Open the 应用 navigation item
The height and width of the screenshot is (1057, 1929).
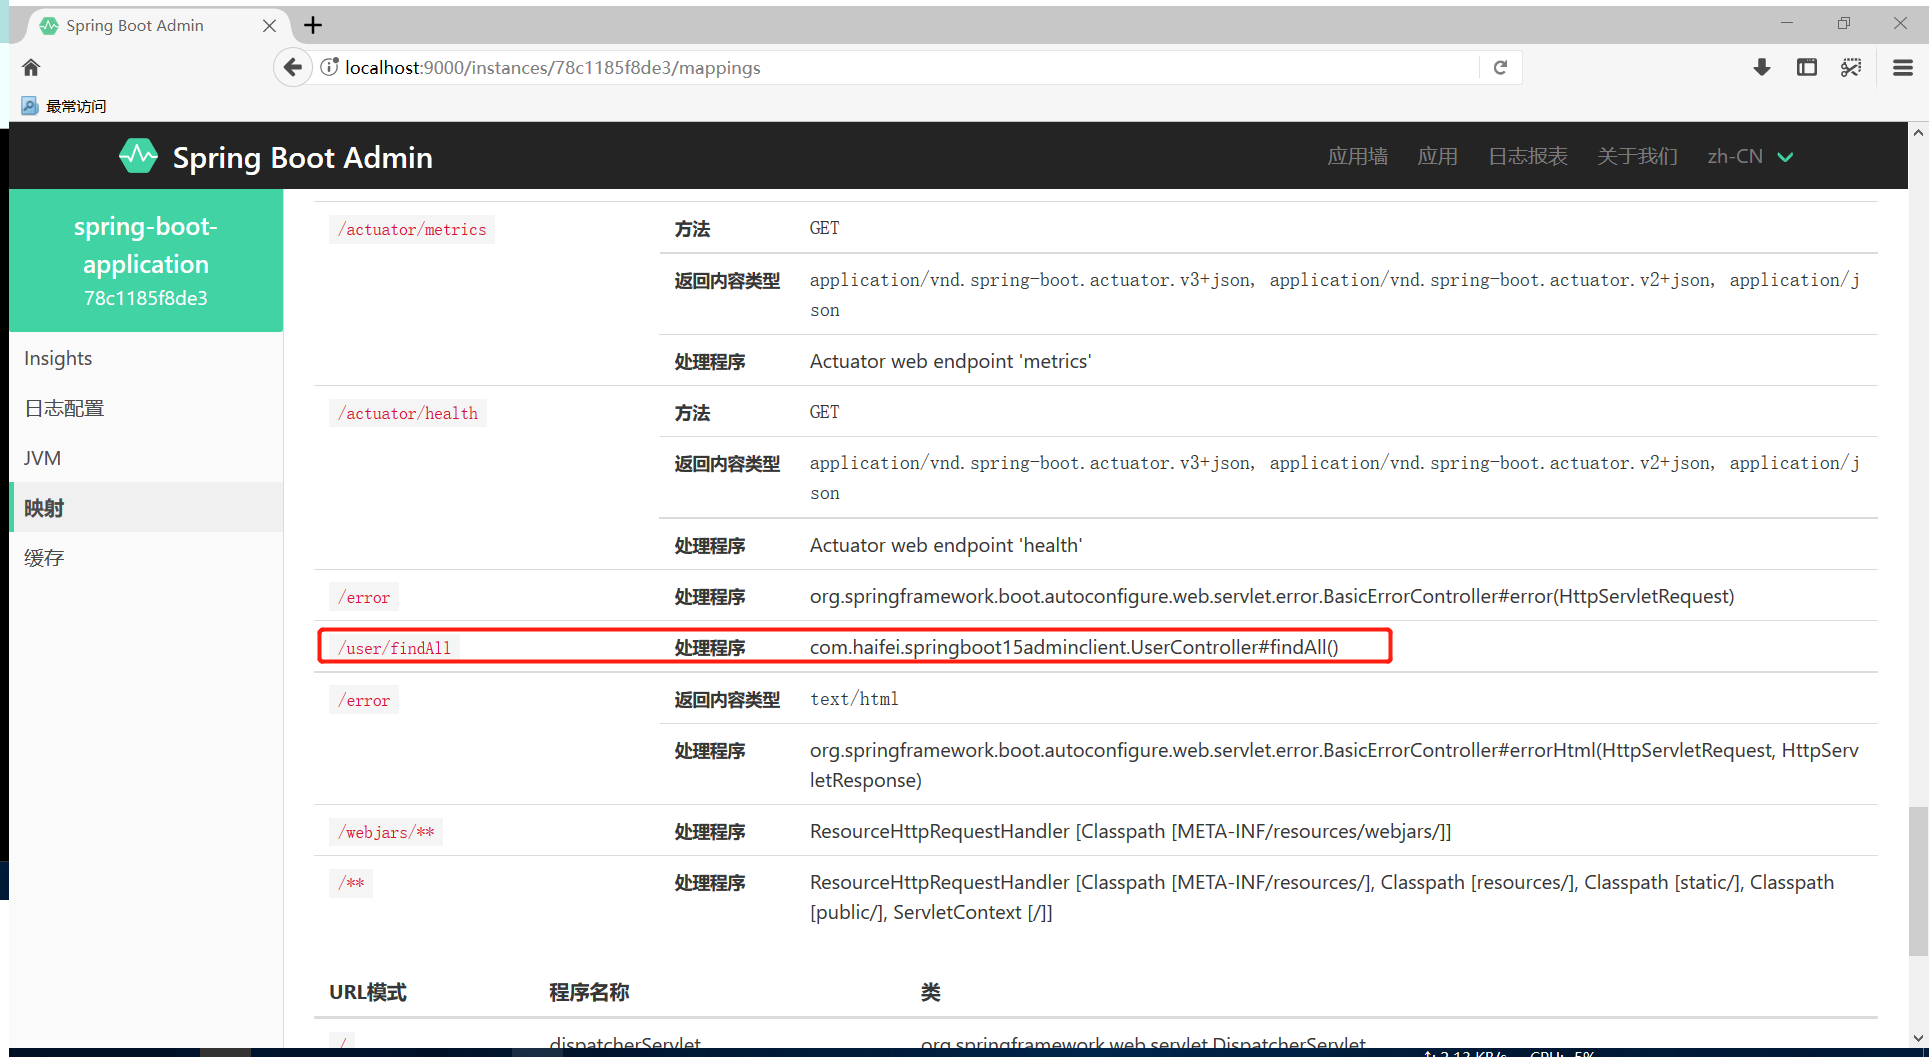(x=1437, y=156)
